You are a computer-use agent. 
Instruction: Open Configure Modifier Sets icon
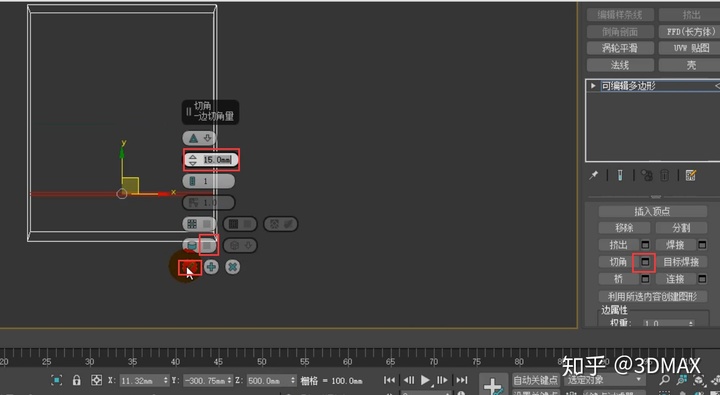point(691,175)
